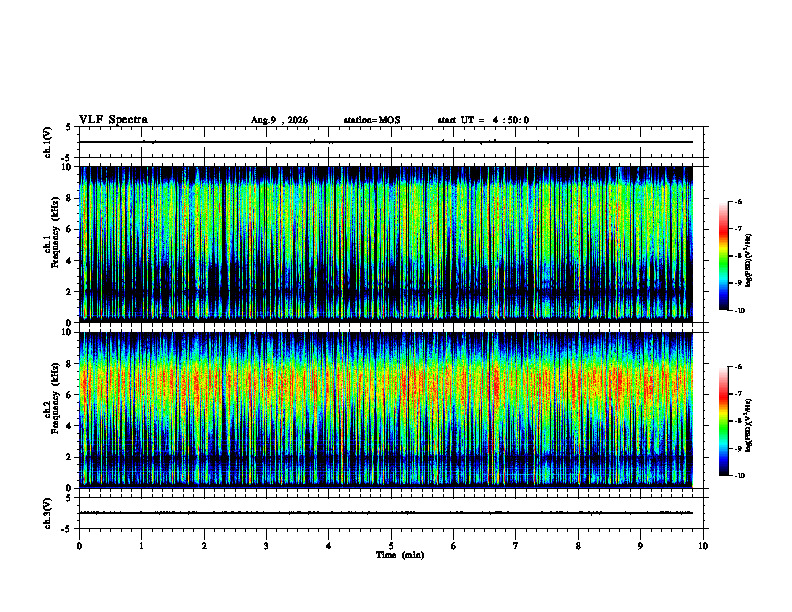Click time axis tick label "7"
Screen dimensions: 792x612
click(x=516, y=546)
